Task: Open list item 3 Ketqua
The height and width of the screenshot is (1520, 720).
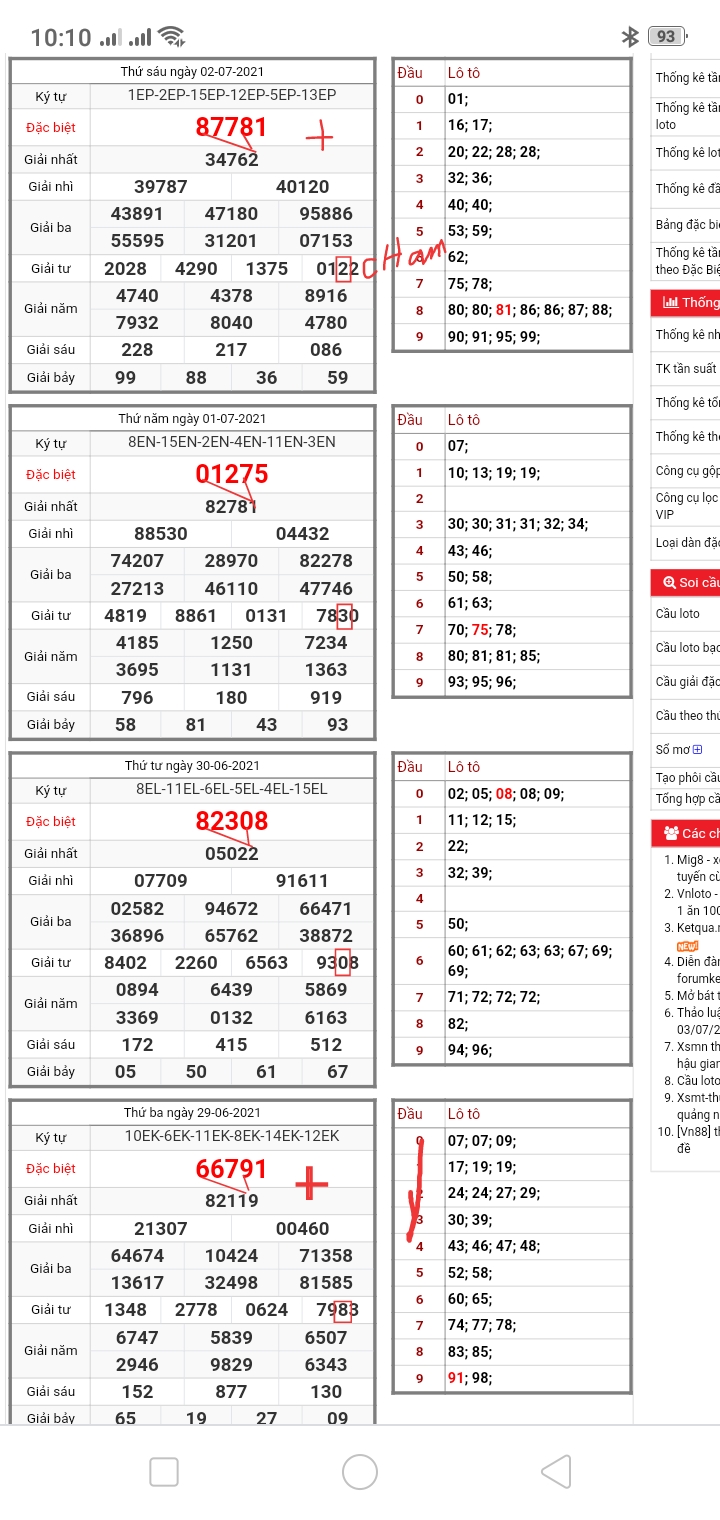Action: click(698, 928)
